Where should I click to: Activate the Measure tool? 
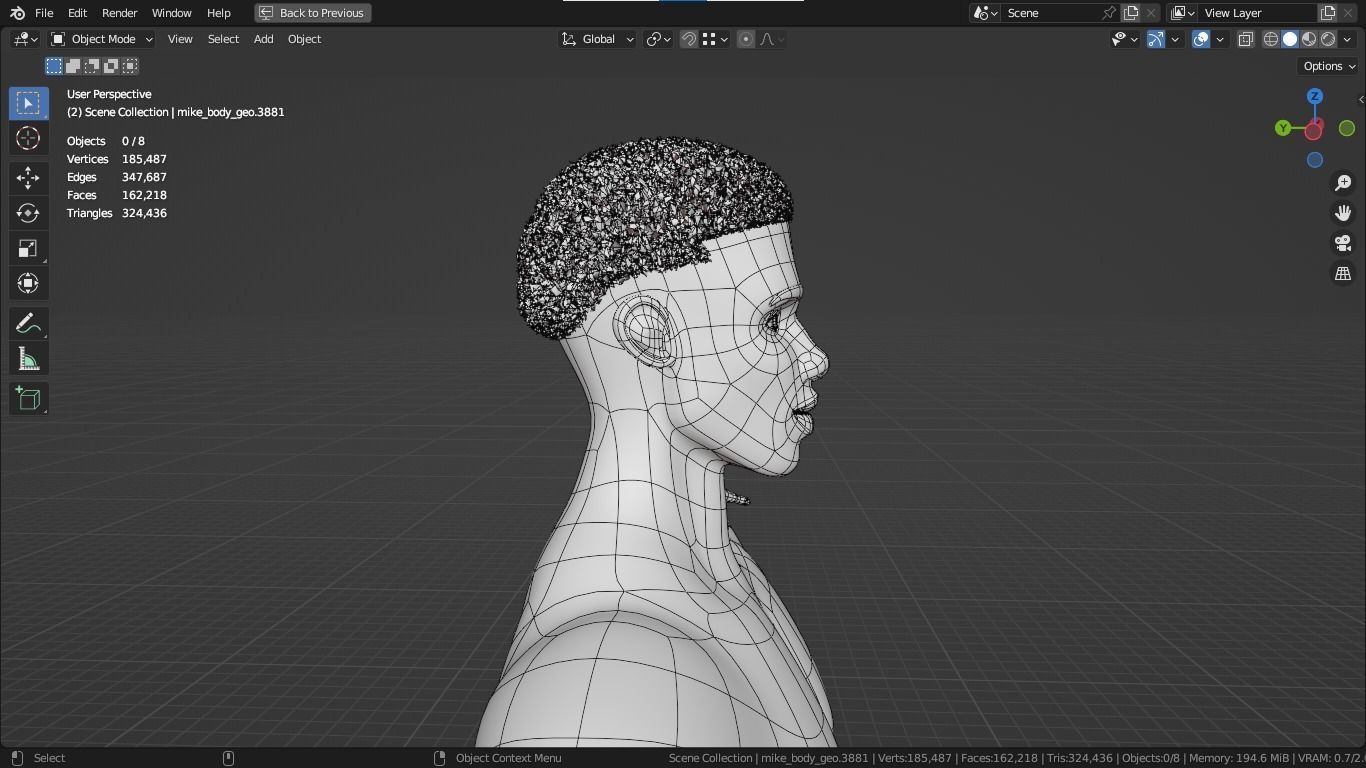pyautogui.click(x=28, y=359)
